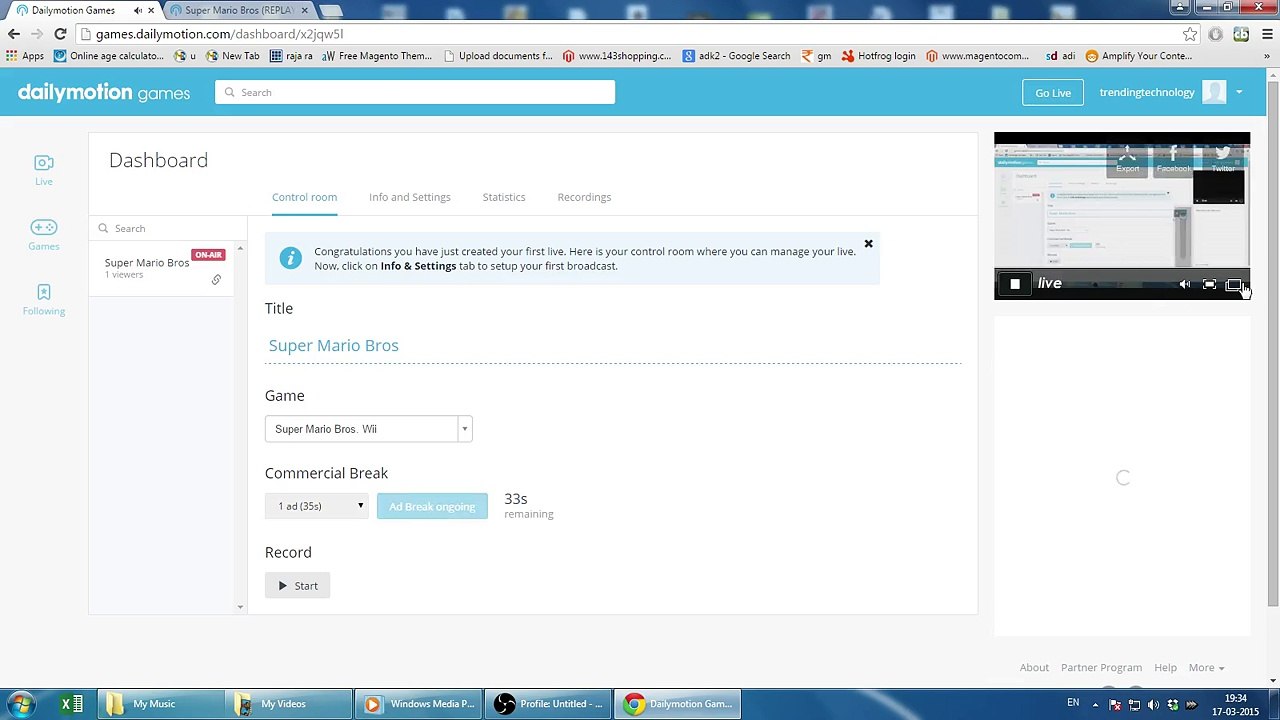Open the Partner Program footer link
This screenshot has height=720, width=1280.
coord(1101,668)
